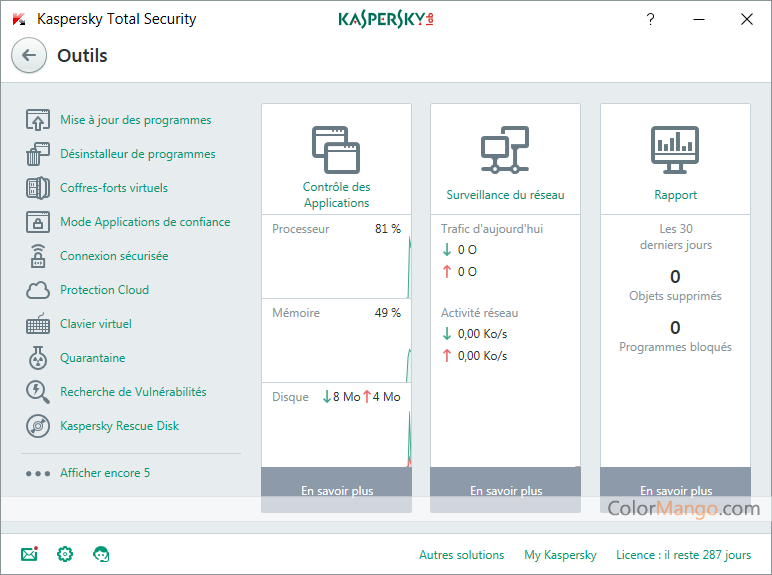The width and height of the screenshot is (772, 575).
Task: Click the Disque activity graph
Action: point(336,425)
